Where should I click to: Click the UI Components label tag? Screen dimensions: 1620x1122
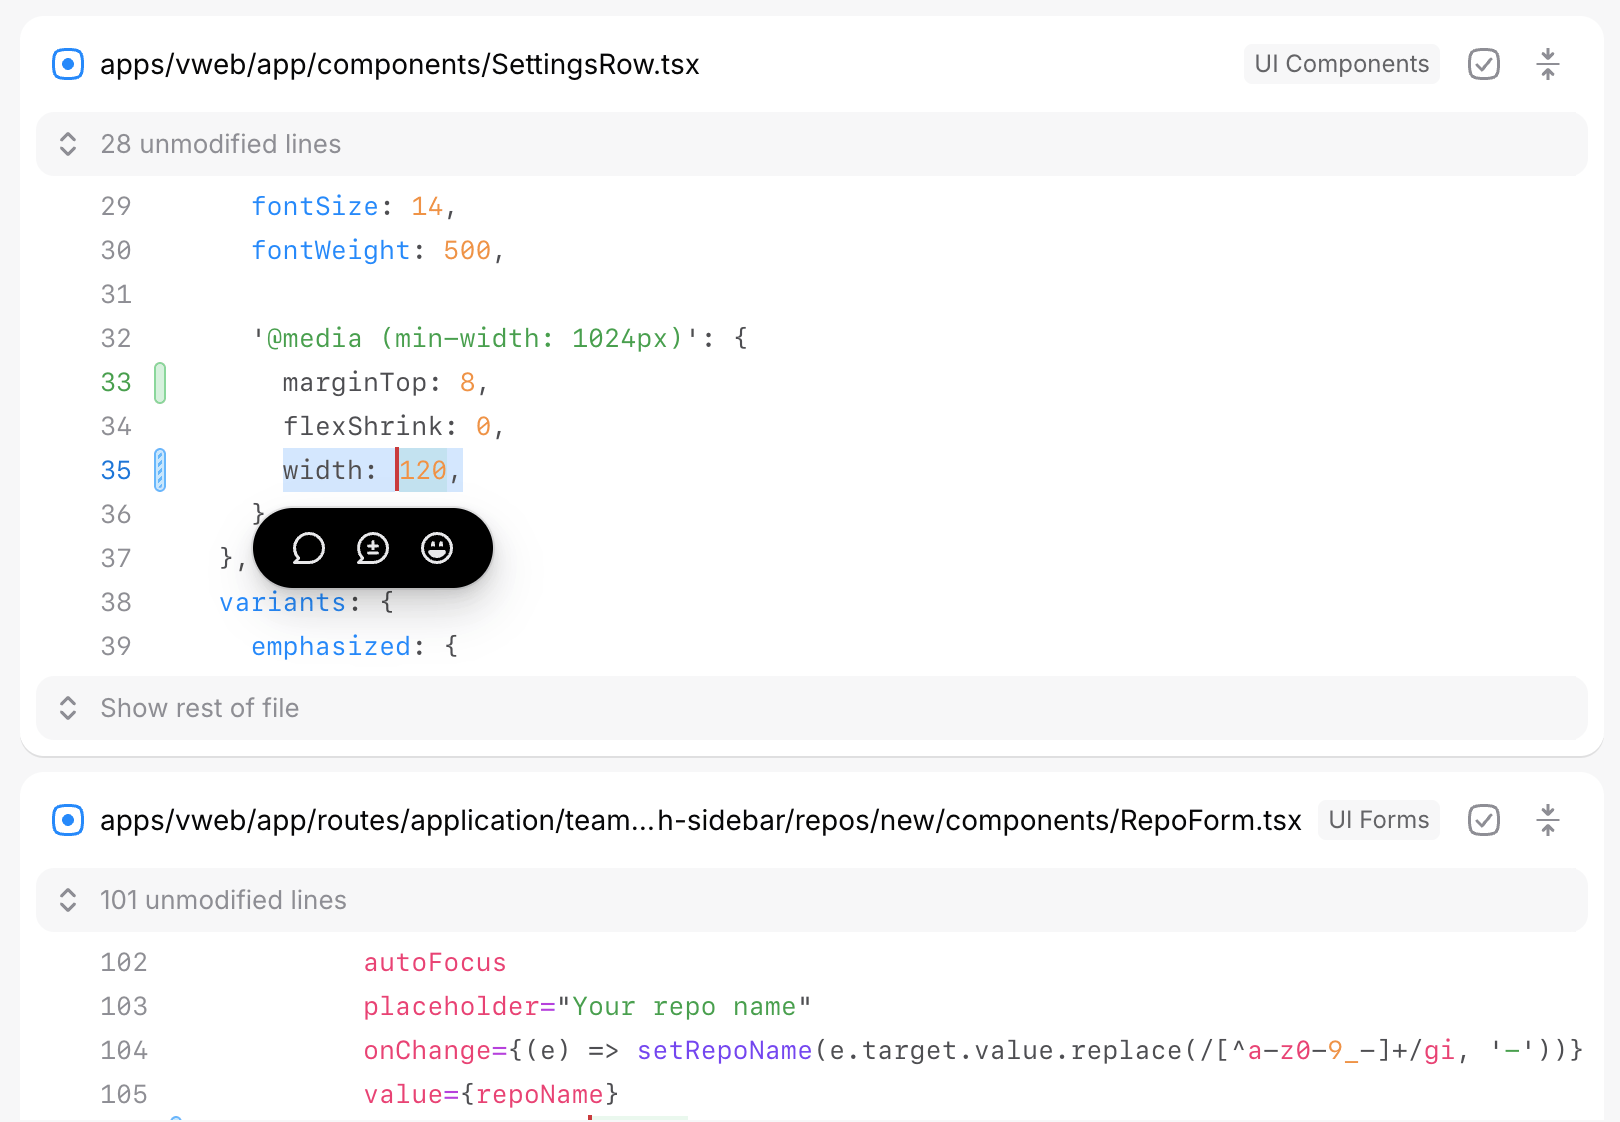[1341, 64]
